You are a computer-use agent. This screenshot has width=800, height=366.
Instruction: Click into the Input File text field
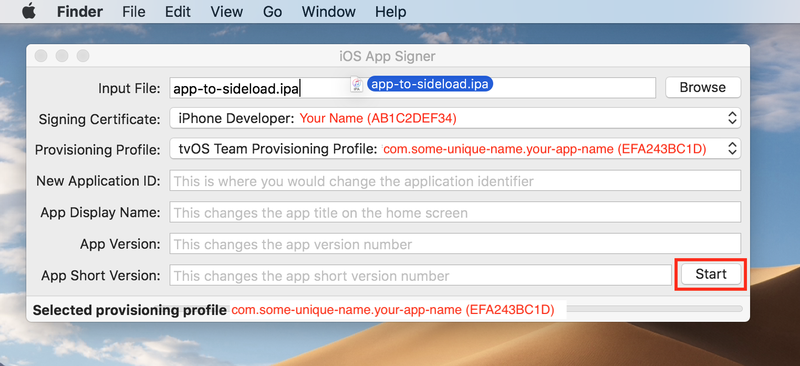[412, 88]
